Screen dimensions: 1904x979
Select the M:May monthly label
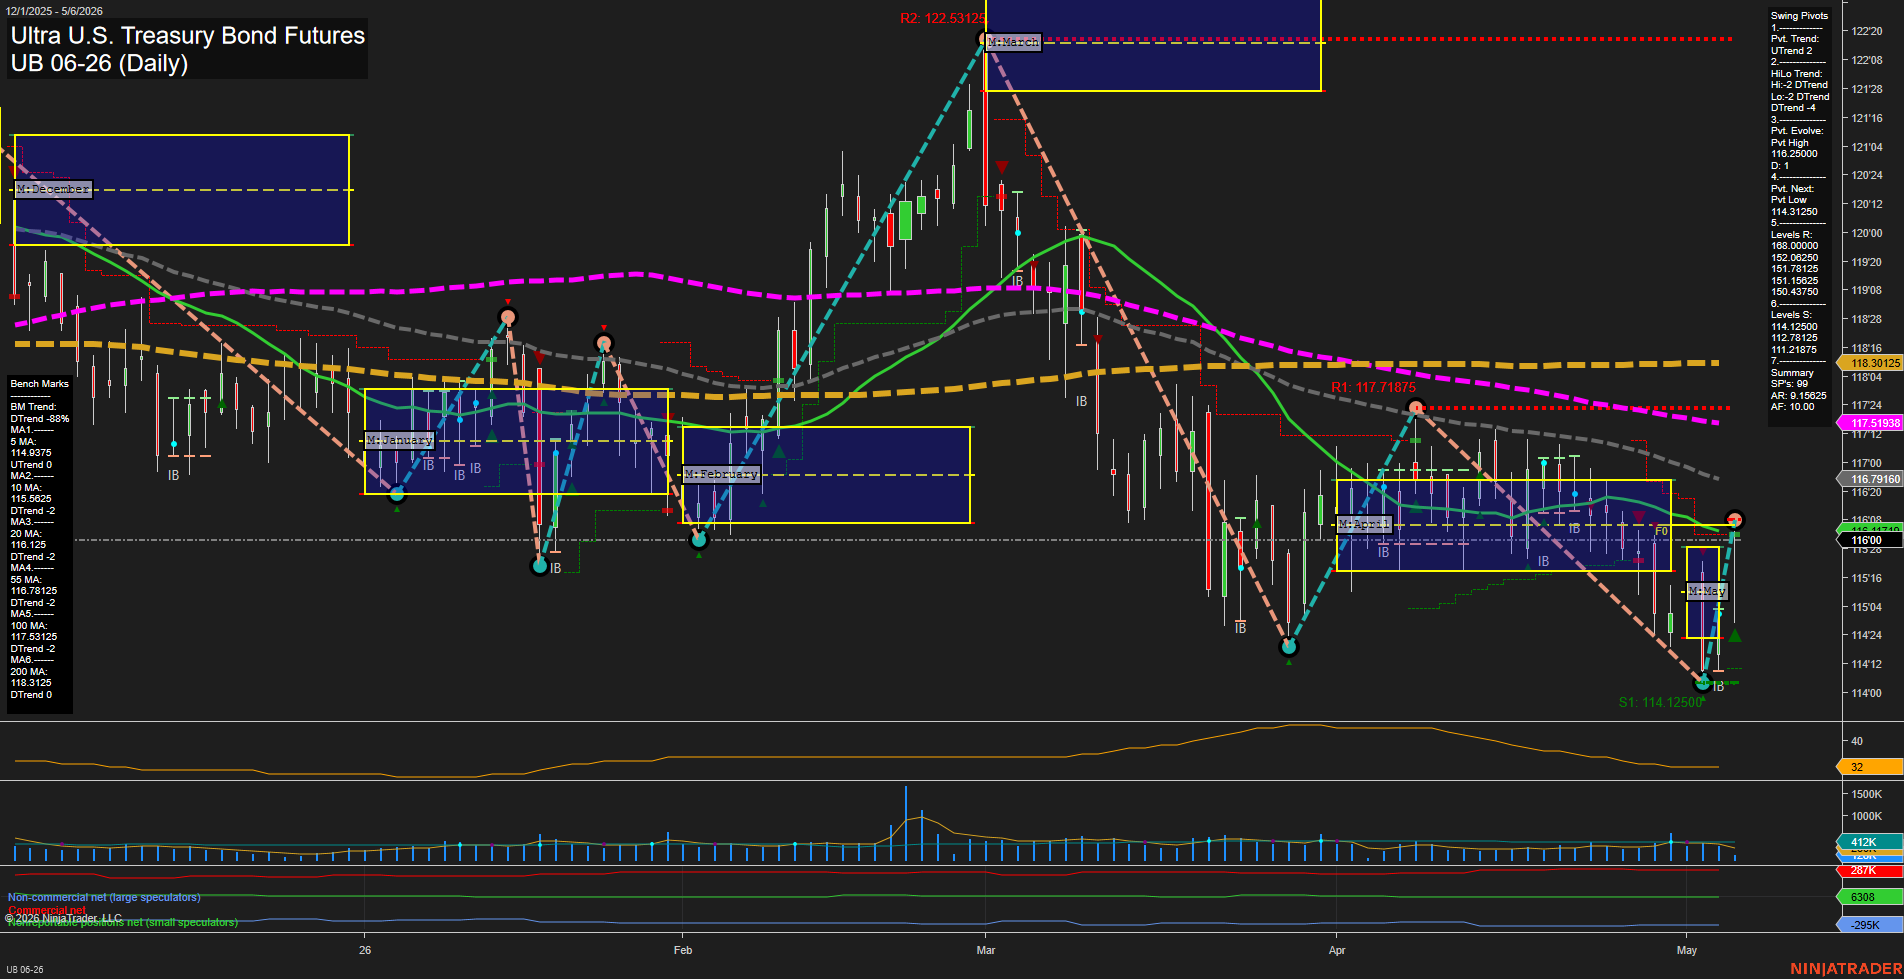1706,591
